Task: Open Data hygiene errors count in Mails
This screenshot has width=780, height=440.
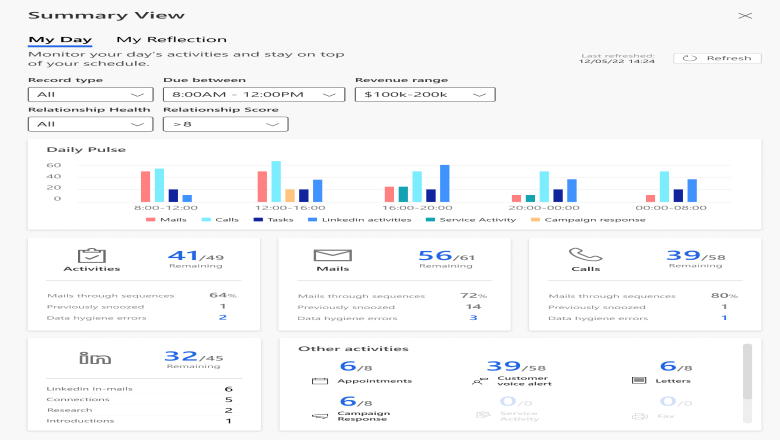Action: pos(472,318)
